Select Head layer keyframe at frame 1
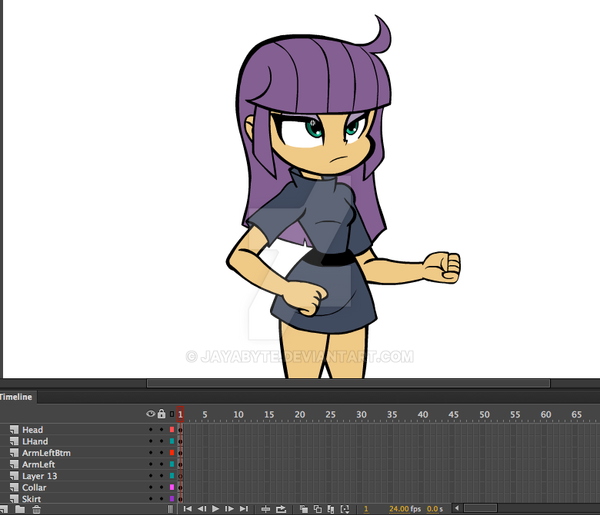 point(180,430)
